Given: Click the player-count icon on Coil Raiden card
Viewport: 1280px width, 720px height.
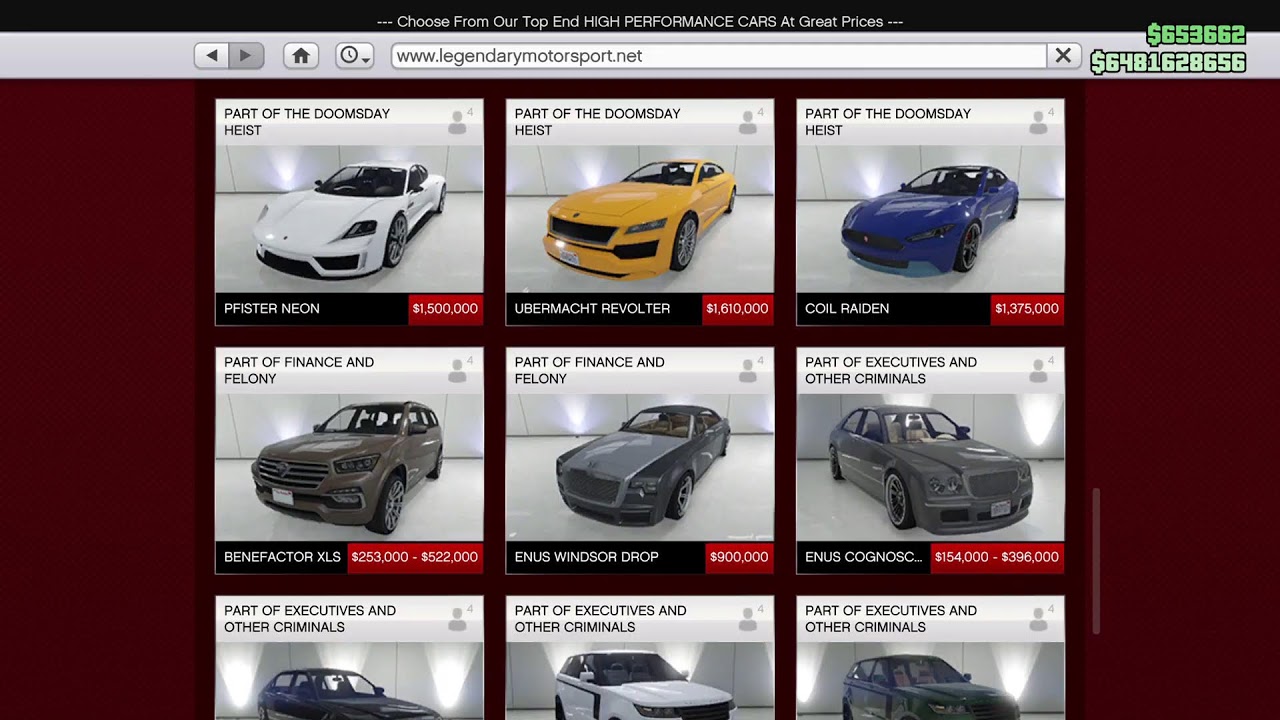Looking at the screenshot, I should click(1040, 121).
